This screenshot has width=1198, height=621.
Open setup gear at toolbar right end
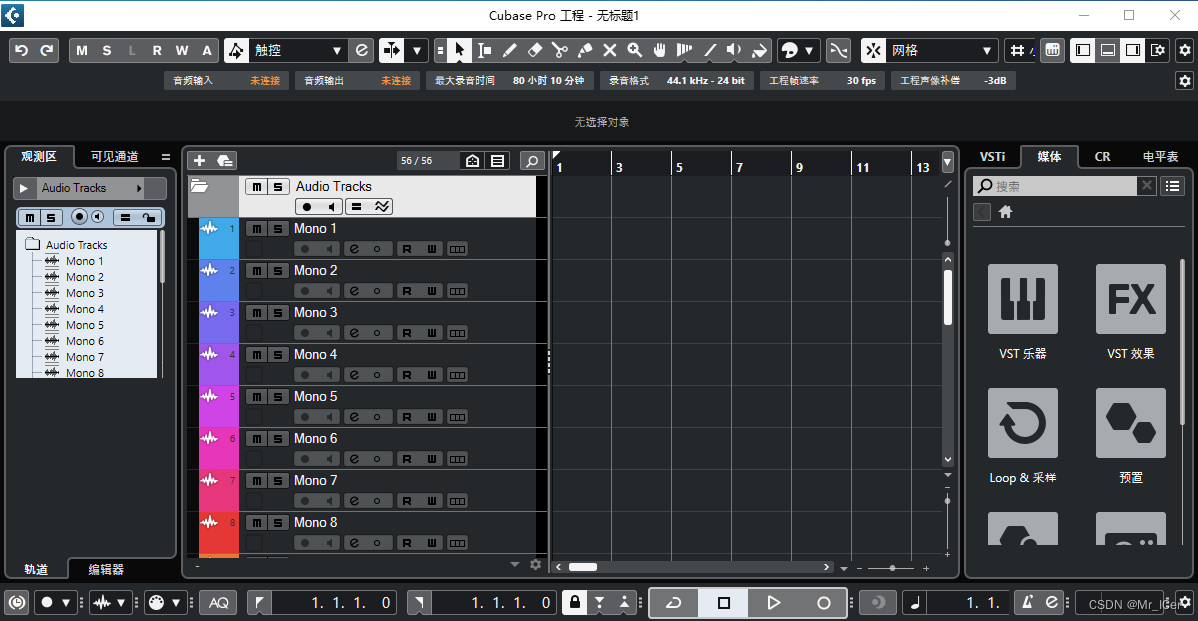(1184, 50)
